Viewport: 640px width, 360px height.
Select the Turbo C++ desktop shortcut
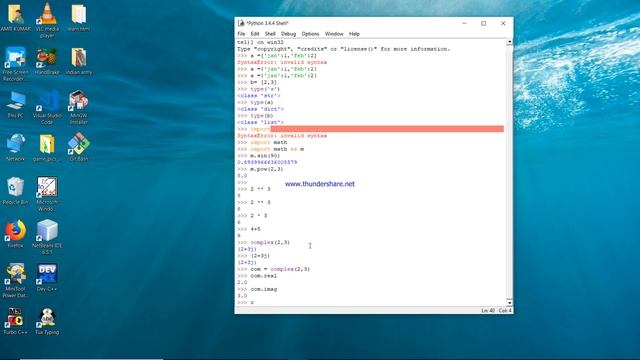click(16, 321)
